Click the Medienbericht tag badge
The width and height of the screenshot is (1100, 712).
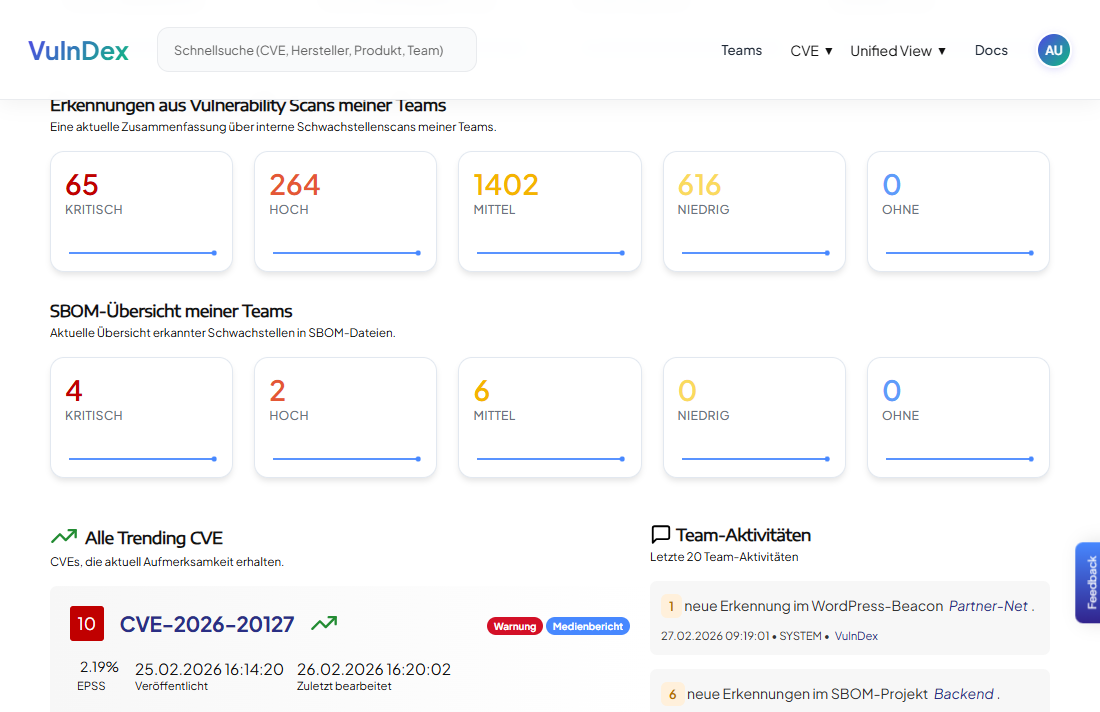tap(588, 626)
